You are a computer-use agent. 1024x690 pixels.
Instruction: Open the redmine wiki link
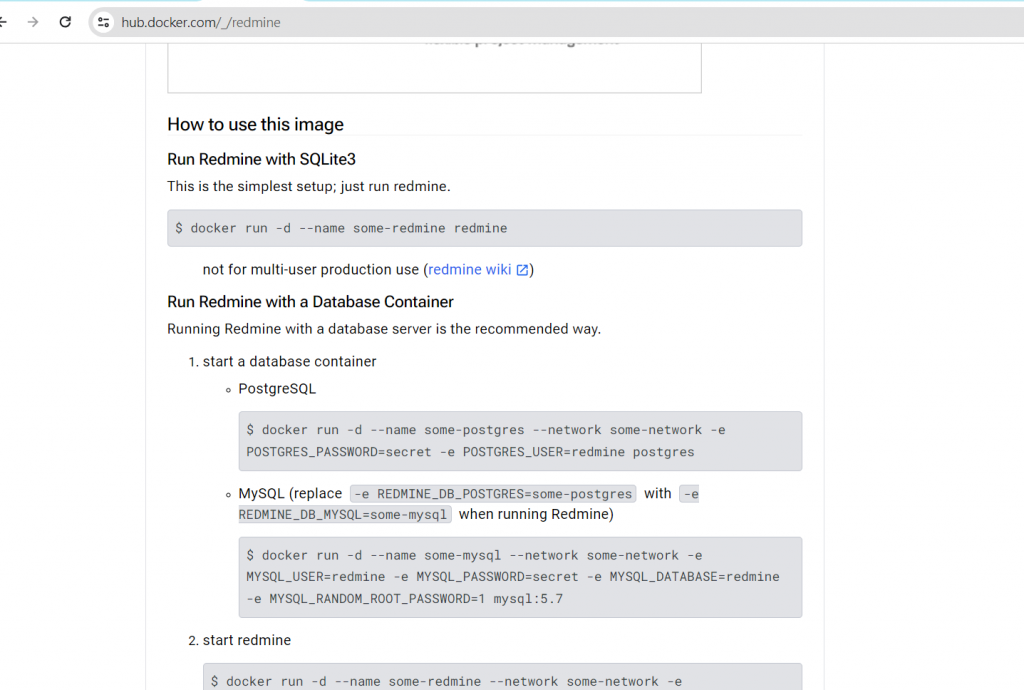tap(470, 270)
